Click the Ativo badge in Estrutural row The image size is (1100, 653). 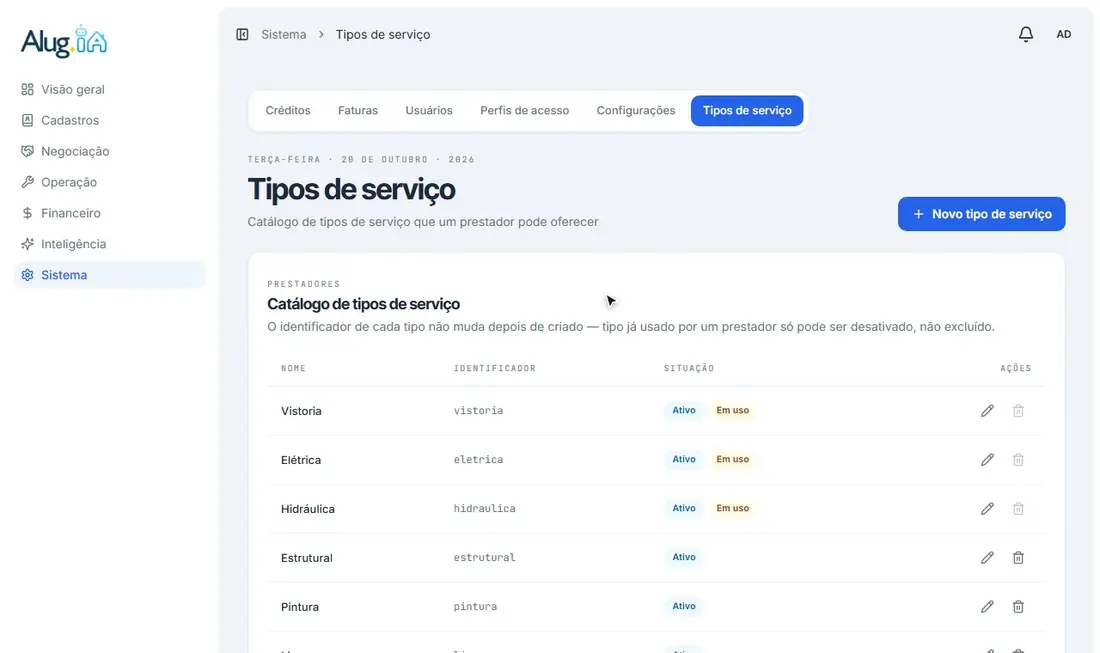coord(684,558)
